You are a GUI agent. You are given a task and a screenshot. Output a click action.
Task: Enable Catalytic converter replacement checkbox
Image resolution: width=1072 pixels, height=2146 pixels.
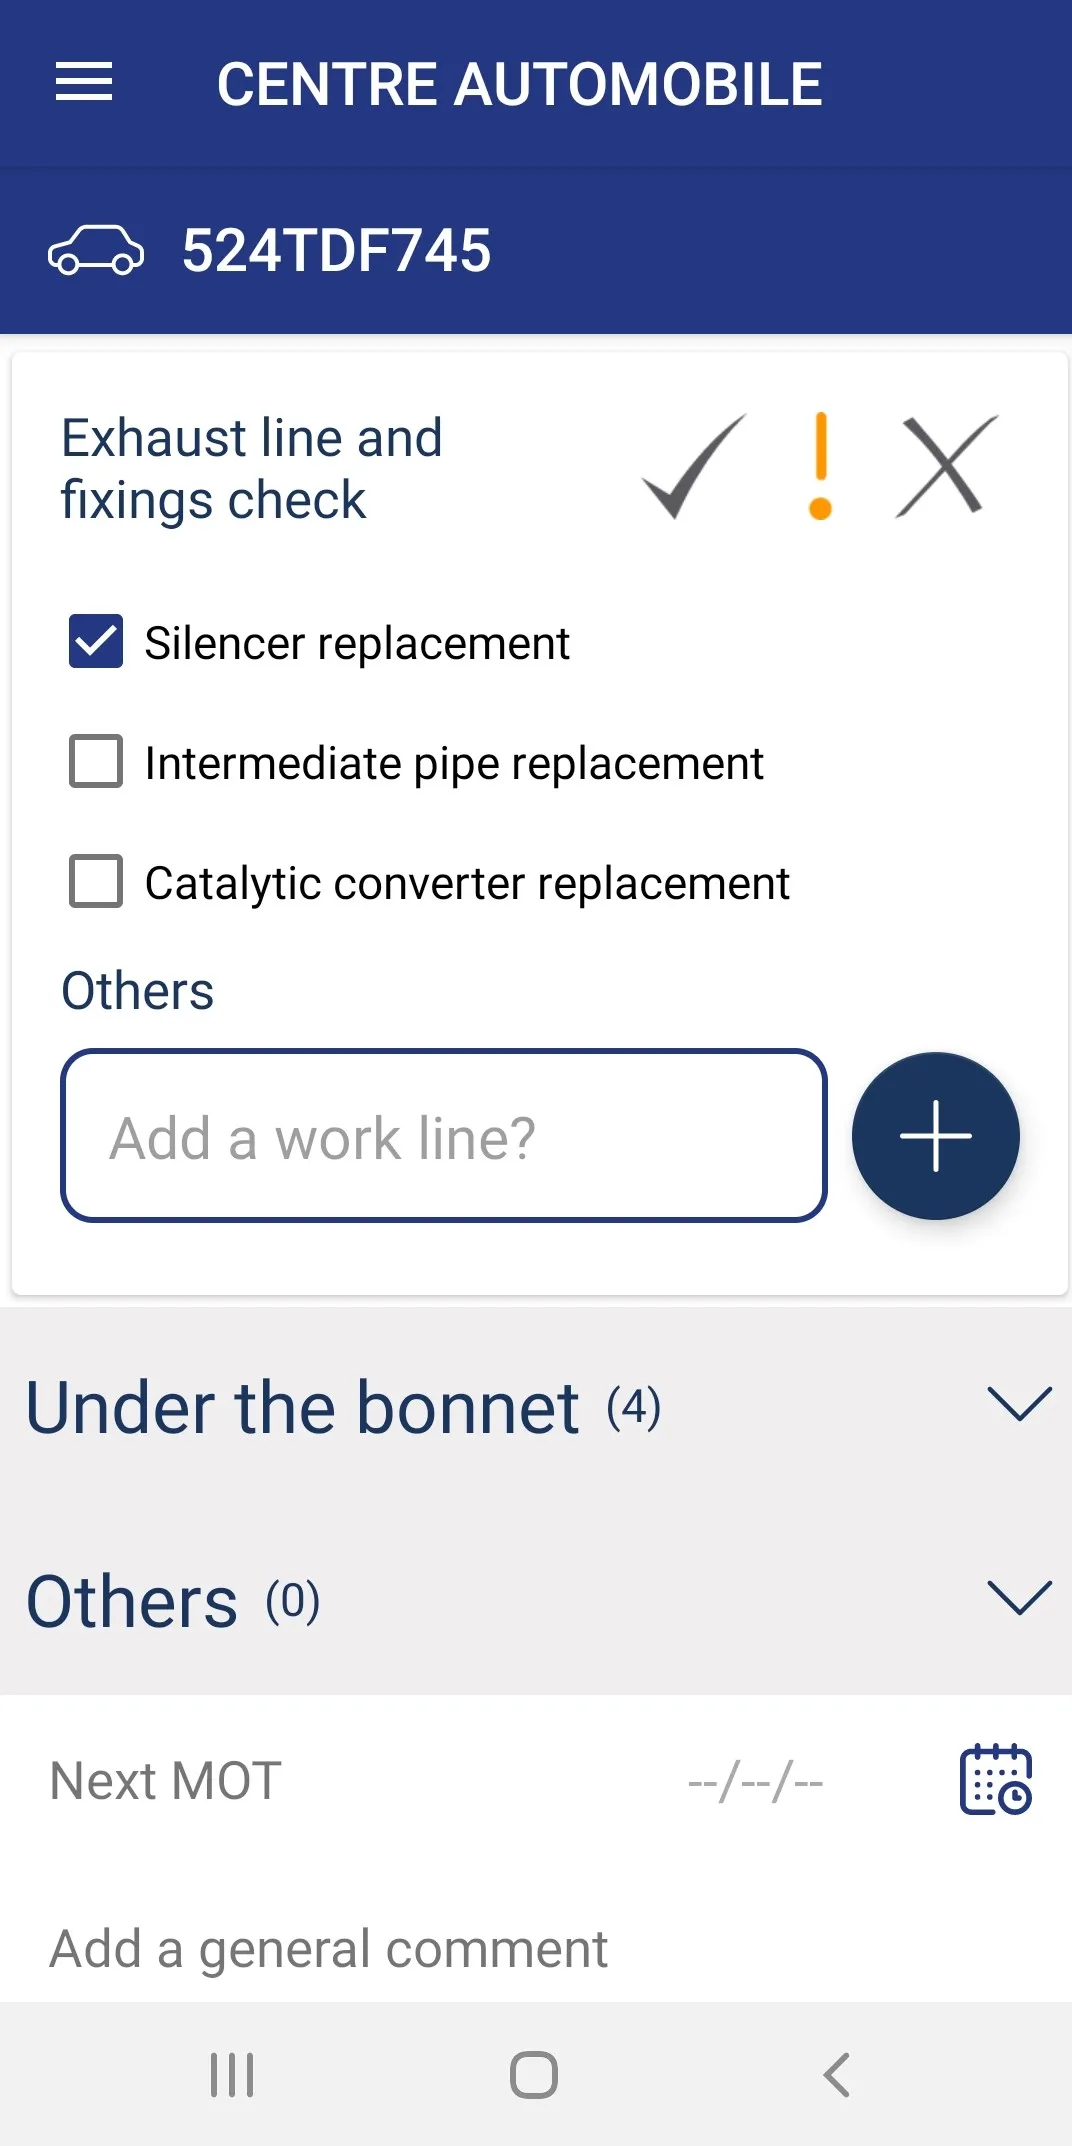click(x=96, y=881)
